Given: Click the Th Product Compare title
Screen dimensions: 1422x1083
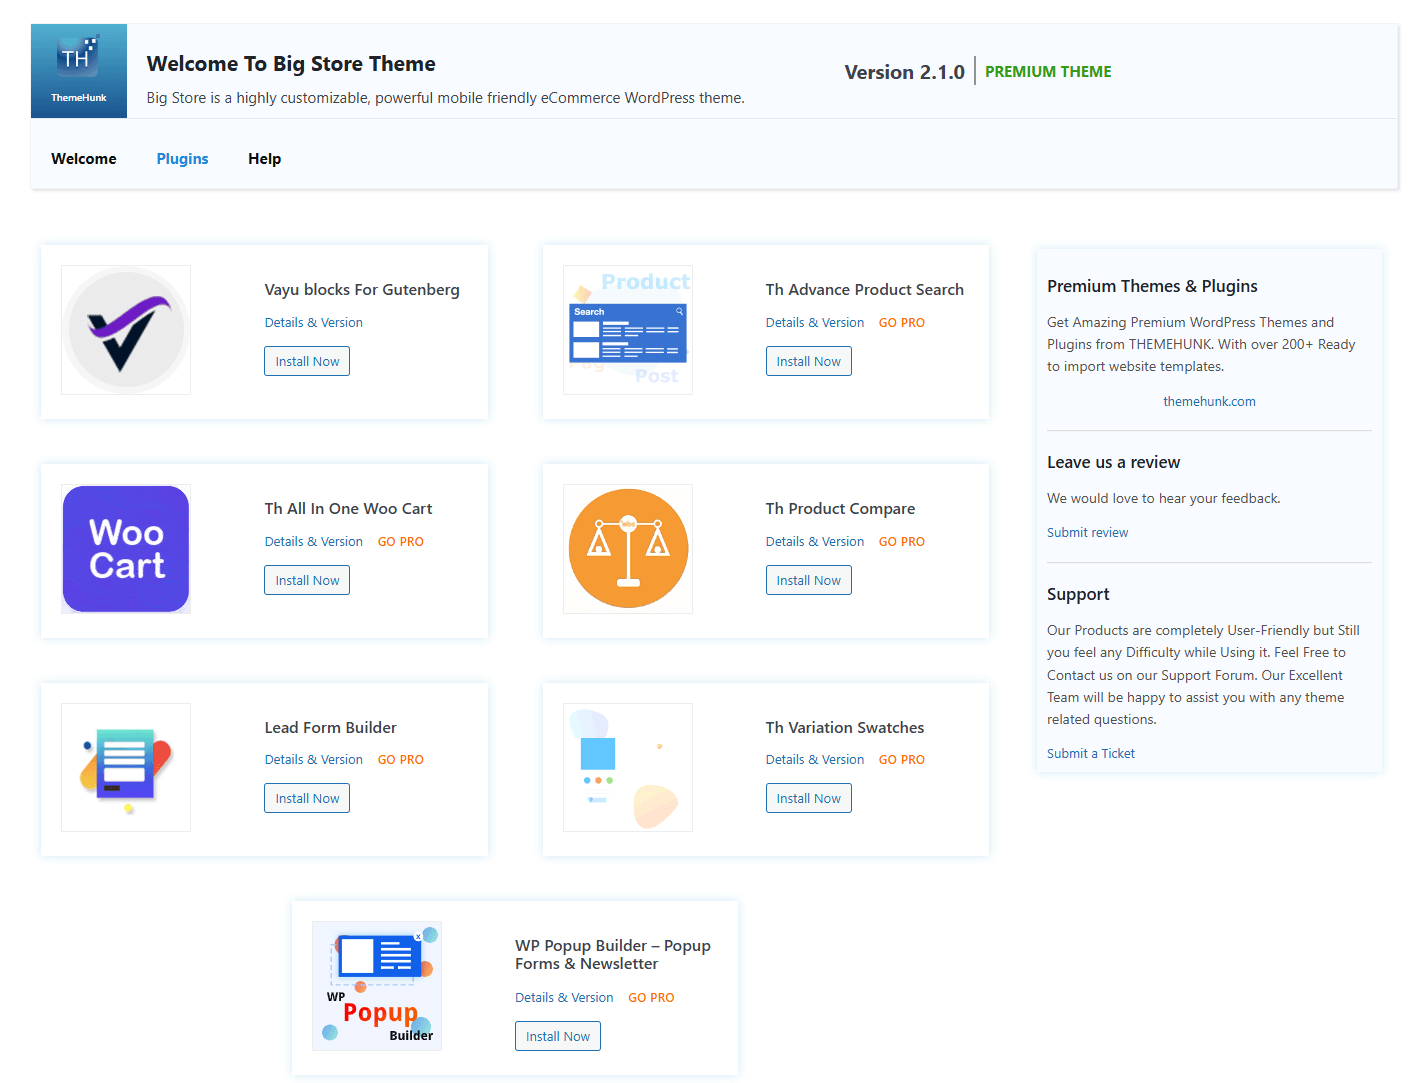Looking at the screenshot, I should [x=840, y=509].
